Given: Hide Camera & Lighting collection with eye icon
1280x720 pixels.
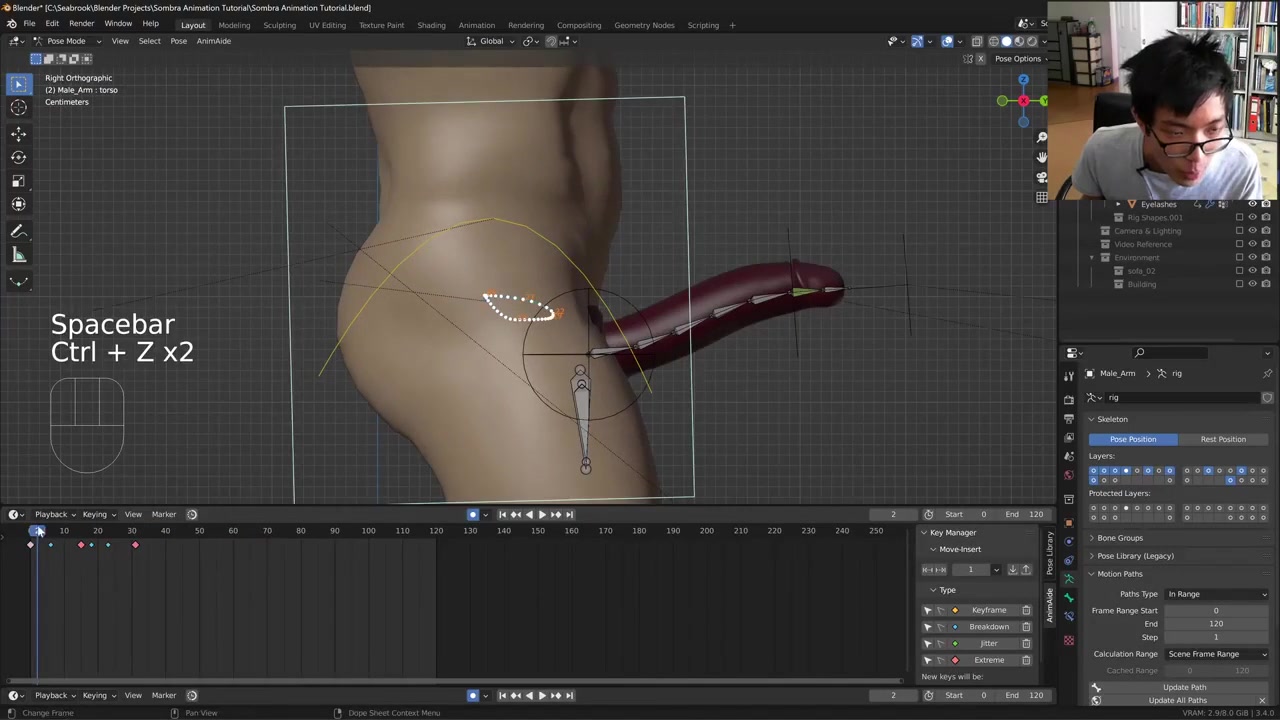Looking at the screenshot, I should pos(1252,231).
